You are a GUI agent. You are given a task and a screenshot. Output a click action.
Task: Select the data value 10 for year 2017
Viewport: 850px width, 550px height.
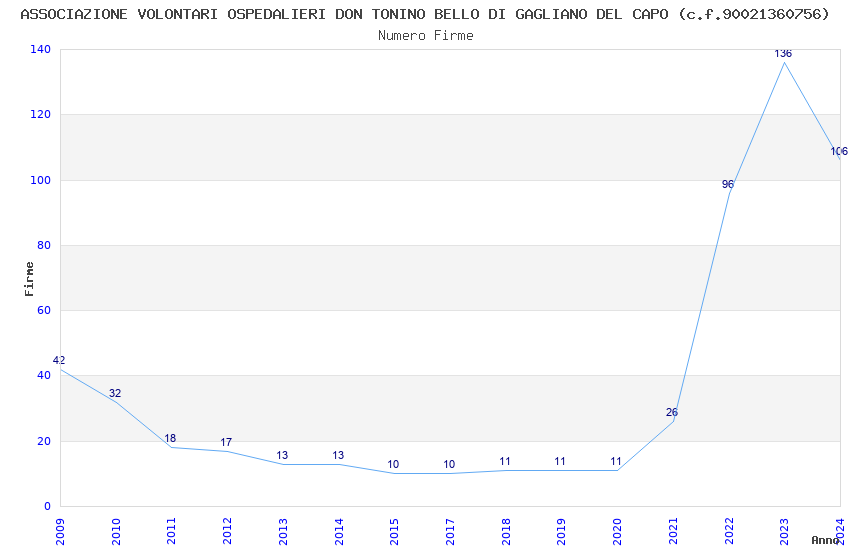pos(449,464)
